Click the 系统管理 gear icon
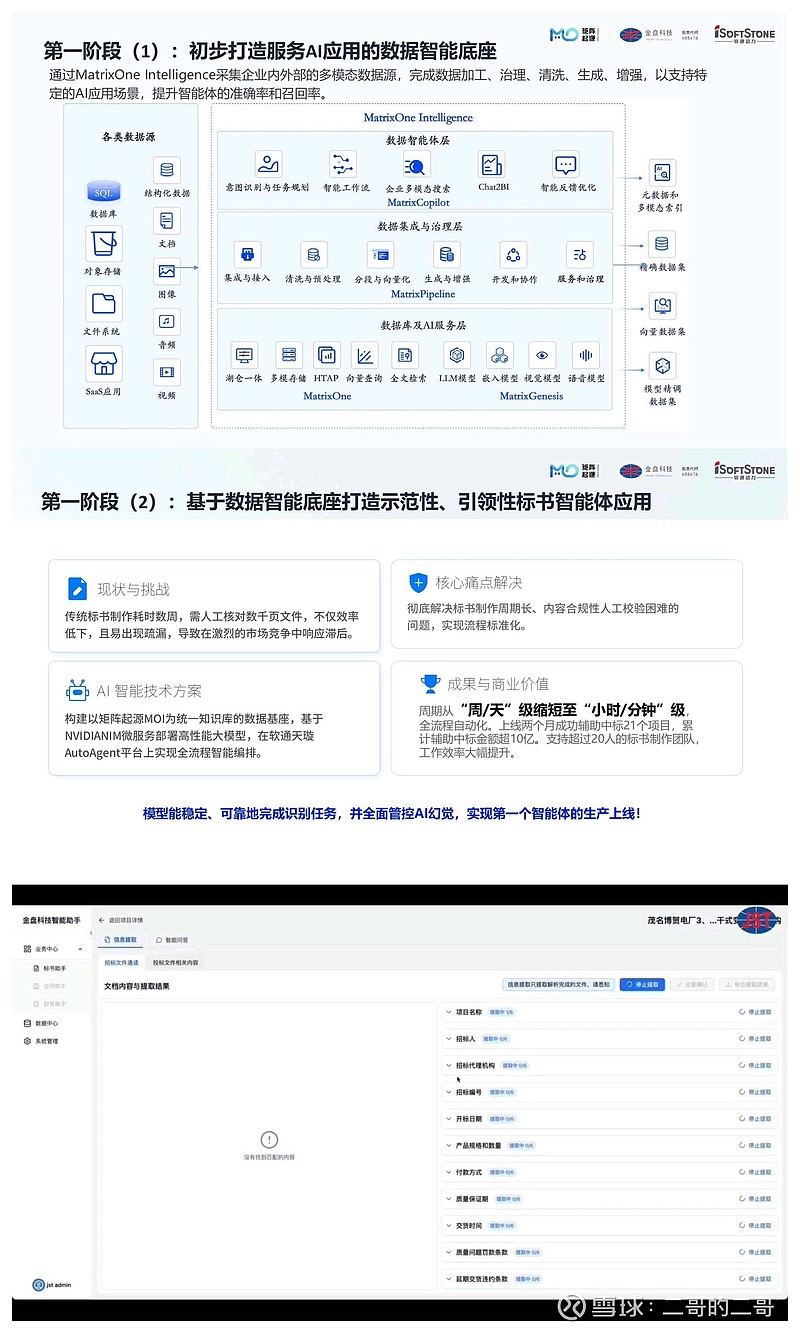Image resolution: width=800 pixels, height=1333 pixels. 28,1040
